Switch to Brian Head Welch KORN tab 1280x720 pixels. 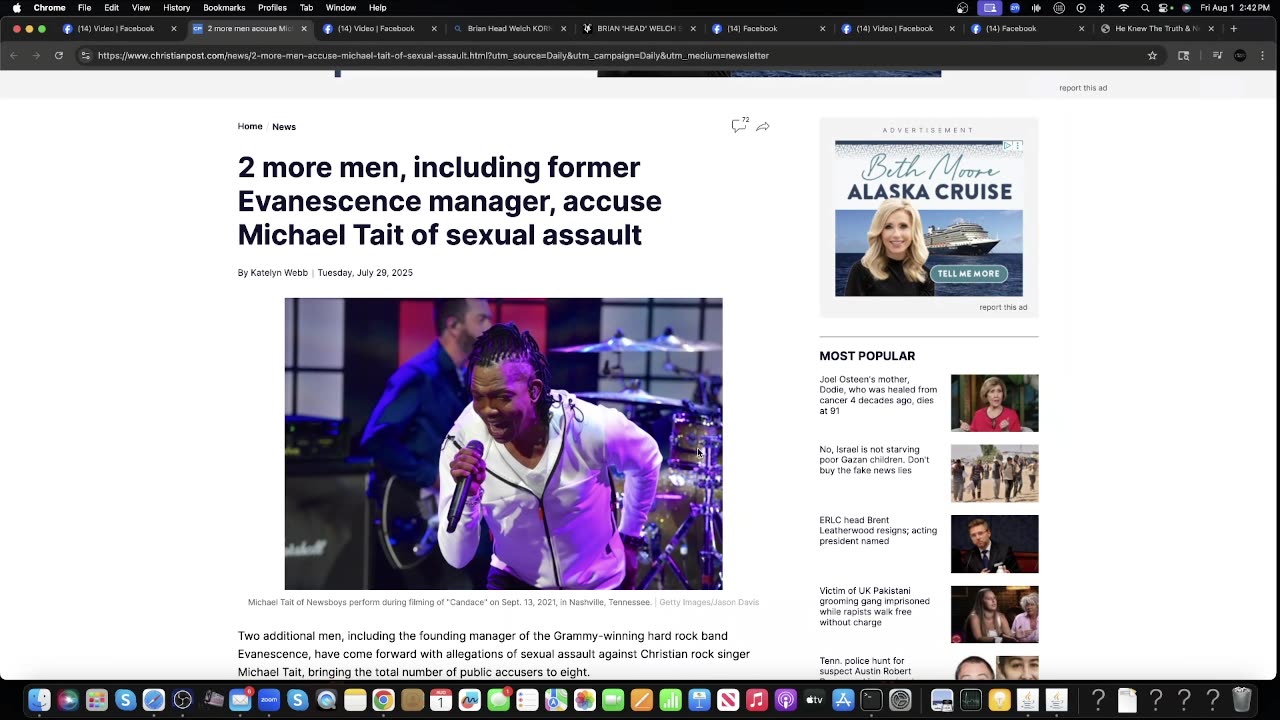pyautogui.click(x=510, y=29)
